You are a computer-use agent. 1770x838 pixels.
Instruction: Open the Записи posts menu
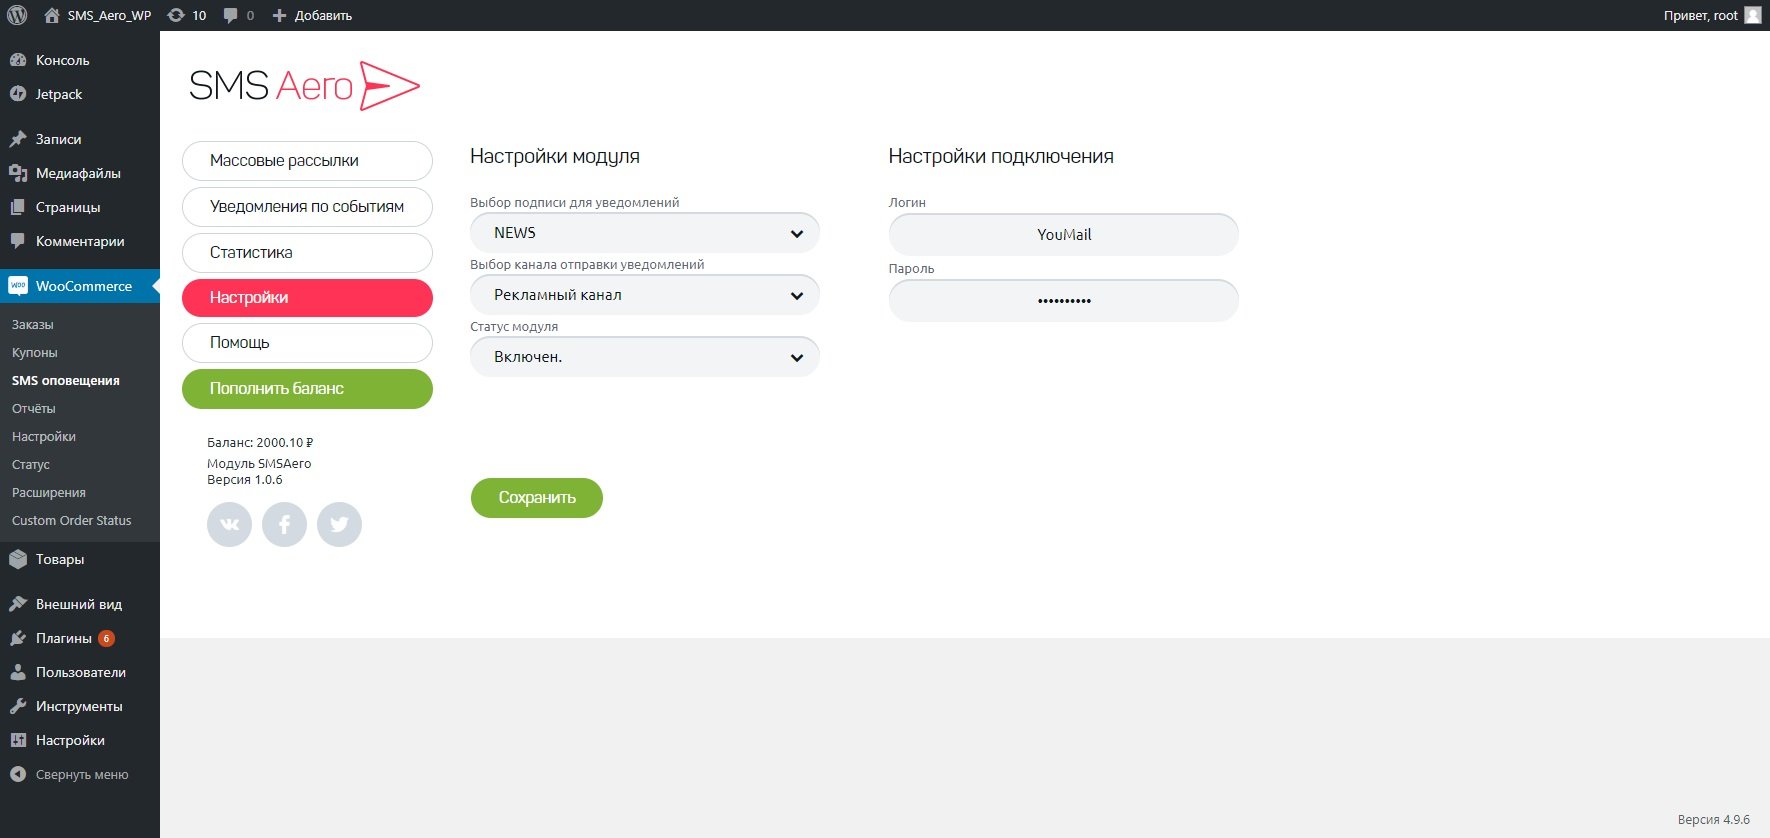pyautogui.click(x=80, y=139)
